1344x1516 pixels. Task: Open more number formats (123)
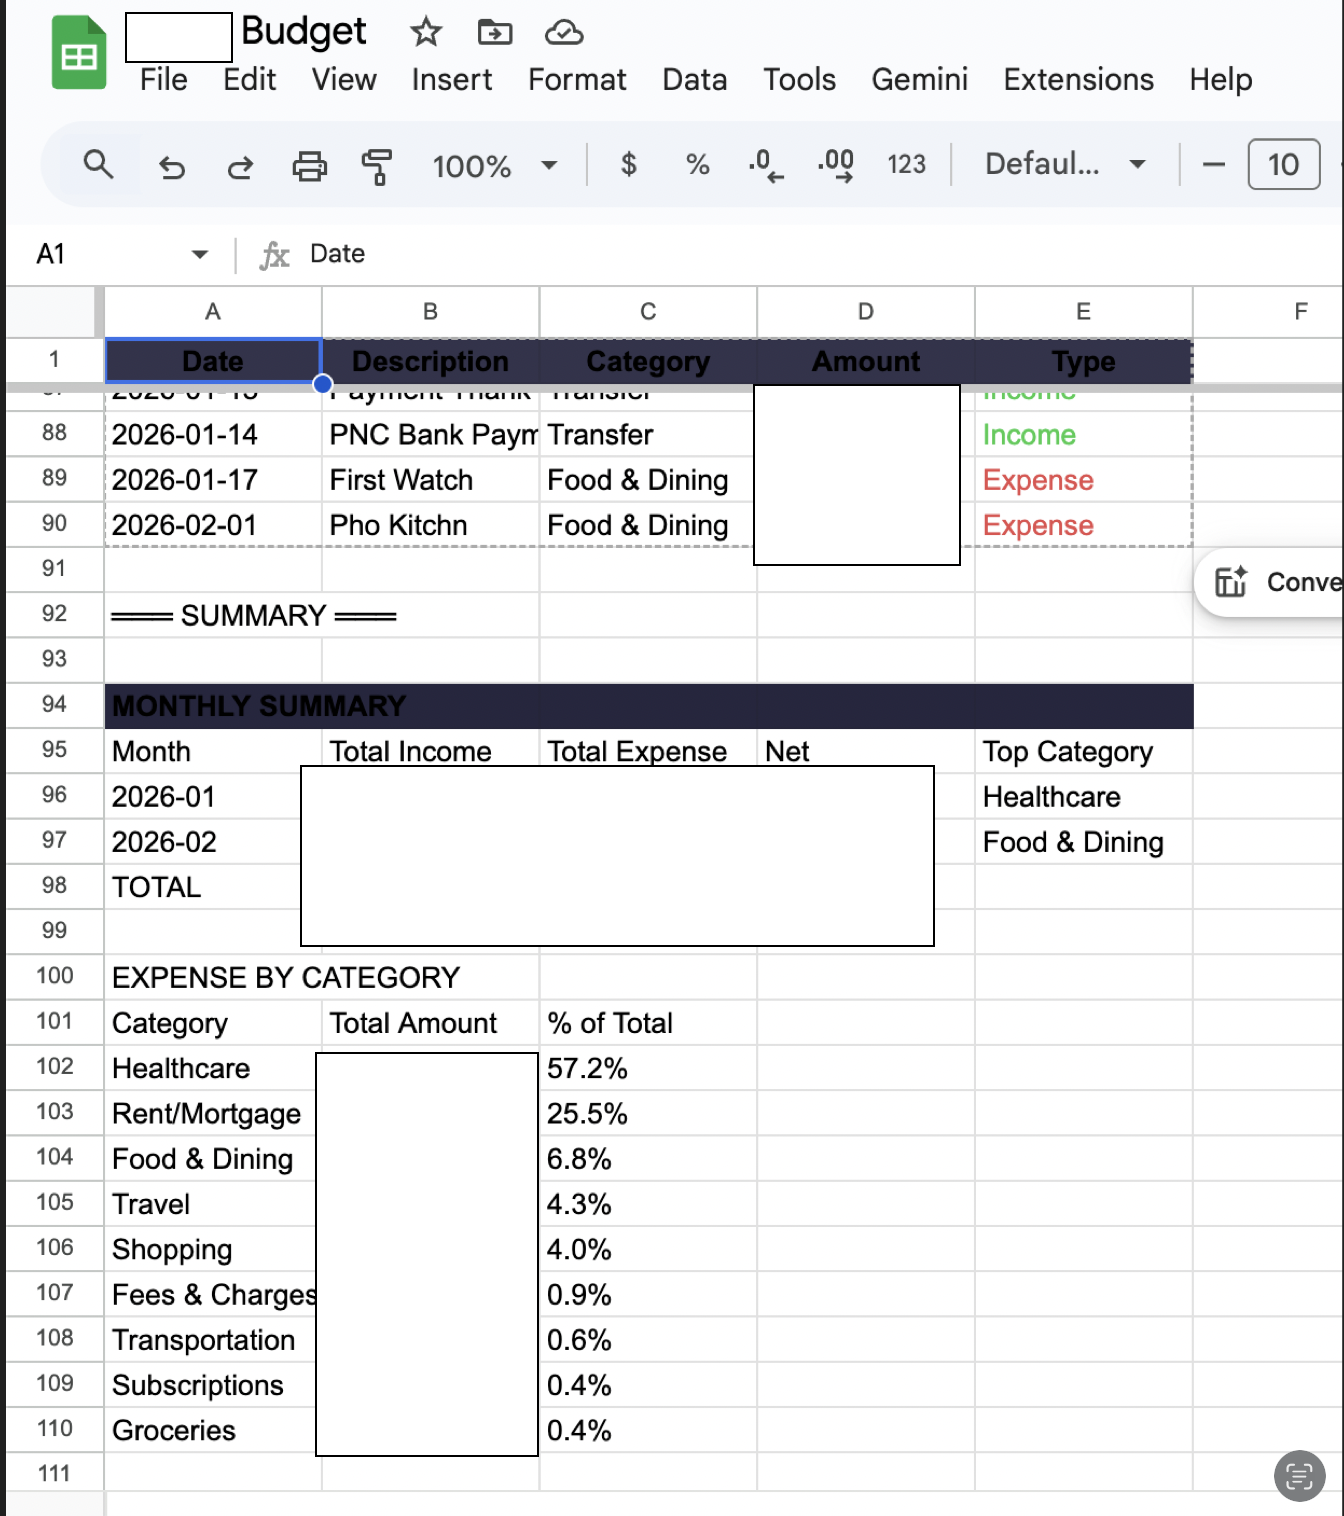tap(907, 164)
